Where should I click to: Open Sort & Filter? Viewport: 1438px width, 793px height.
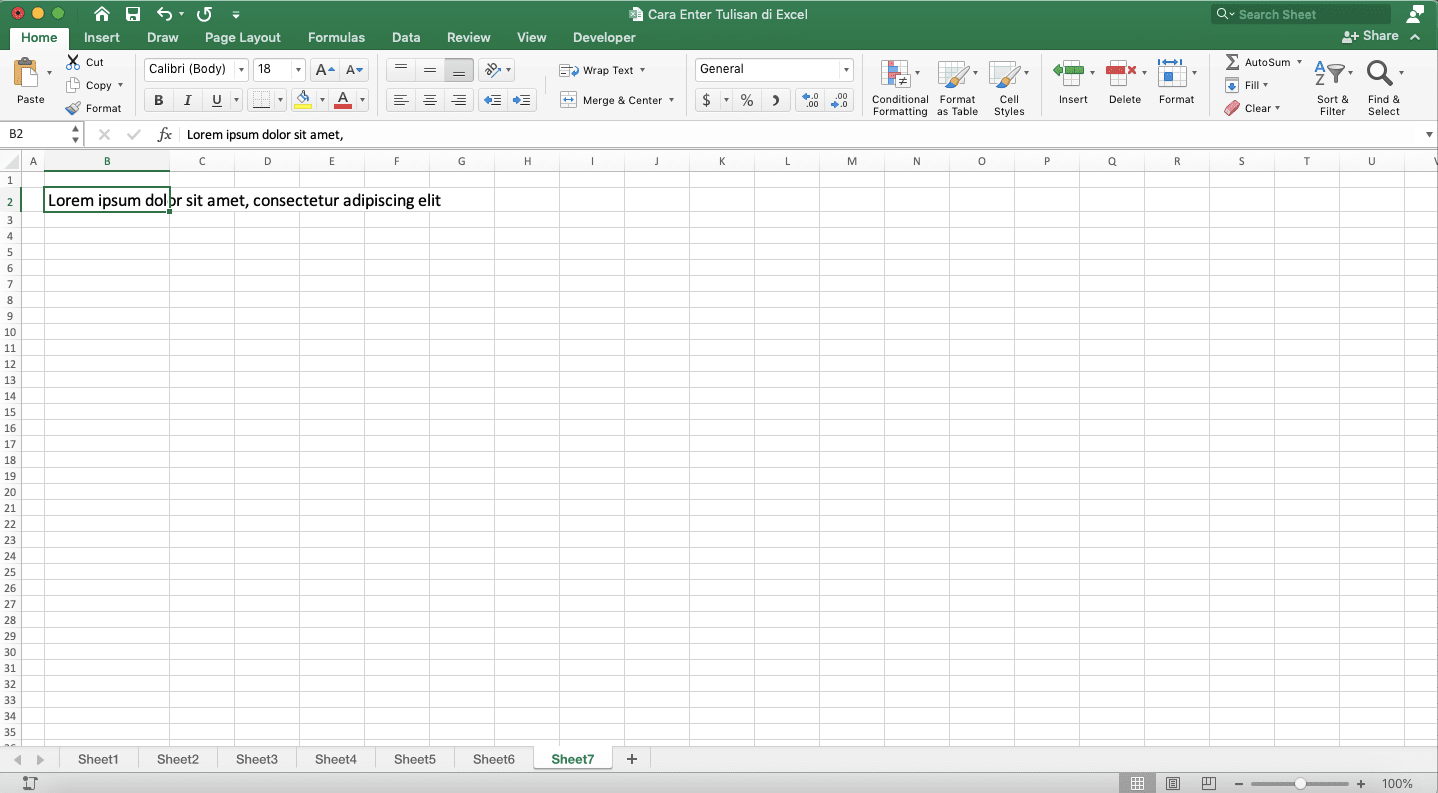tap(1332, 88)
